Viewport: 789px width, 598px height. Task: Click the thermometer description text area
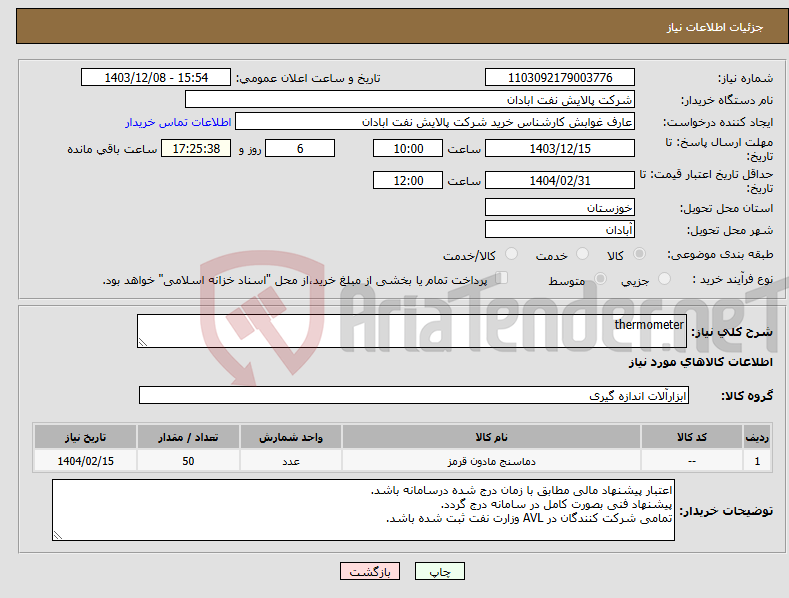(412, 331)
